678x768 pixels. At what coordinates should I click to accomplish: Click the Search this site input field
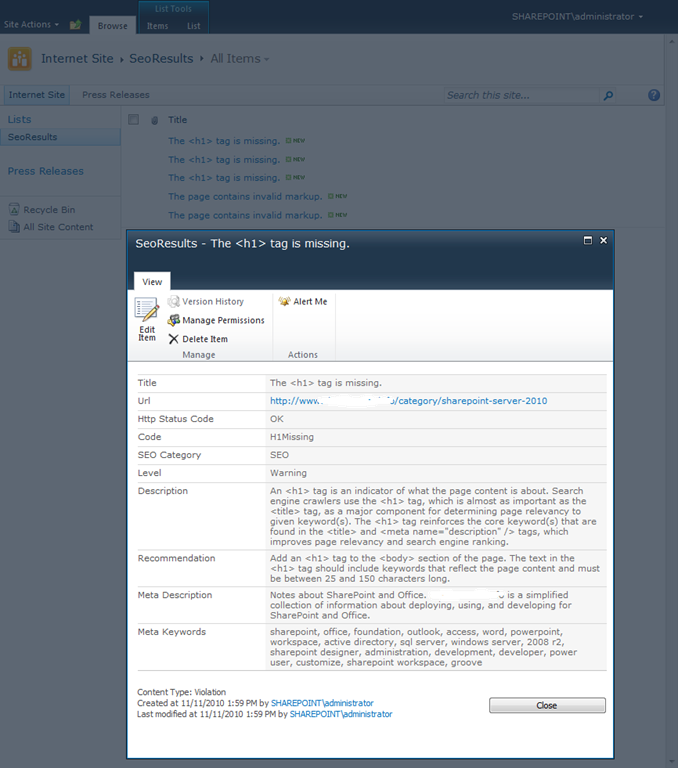(522, 96)
